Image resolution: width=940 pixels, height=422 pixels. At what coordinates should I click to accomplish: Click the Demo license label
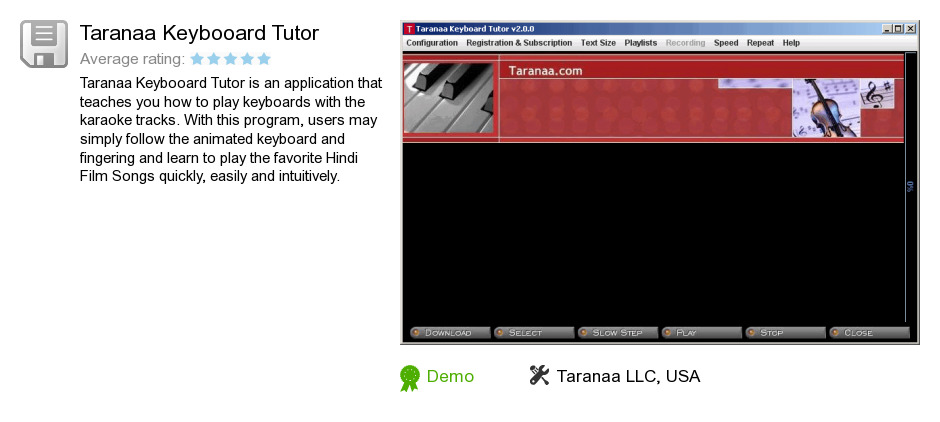point(450,376)
